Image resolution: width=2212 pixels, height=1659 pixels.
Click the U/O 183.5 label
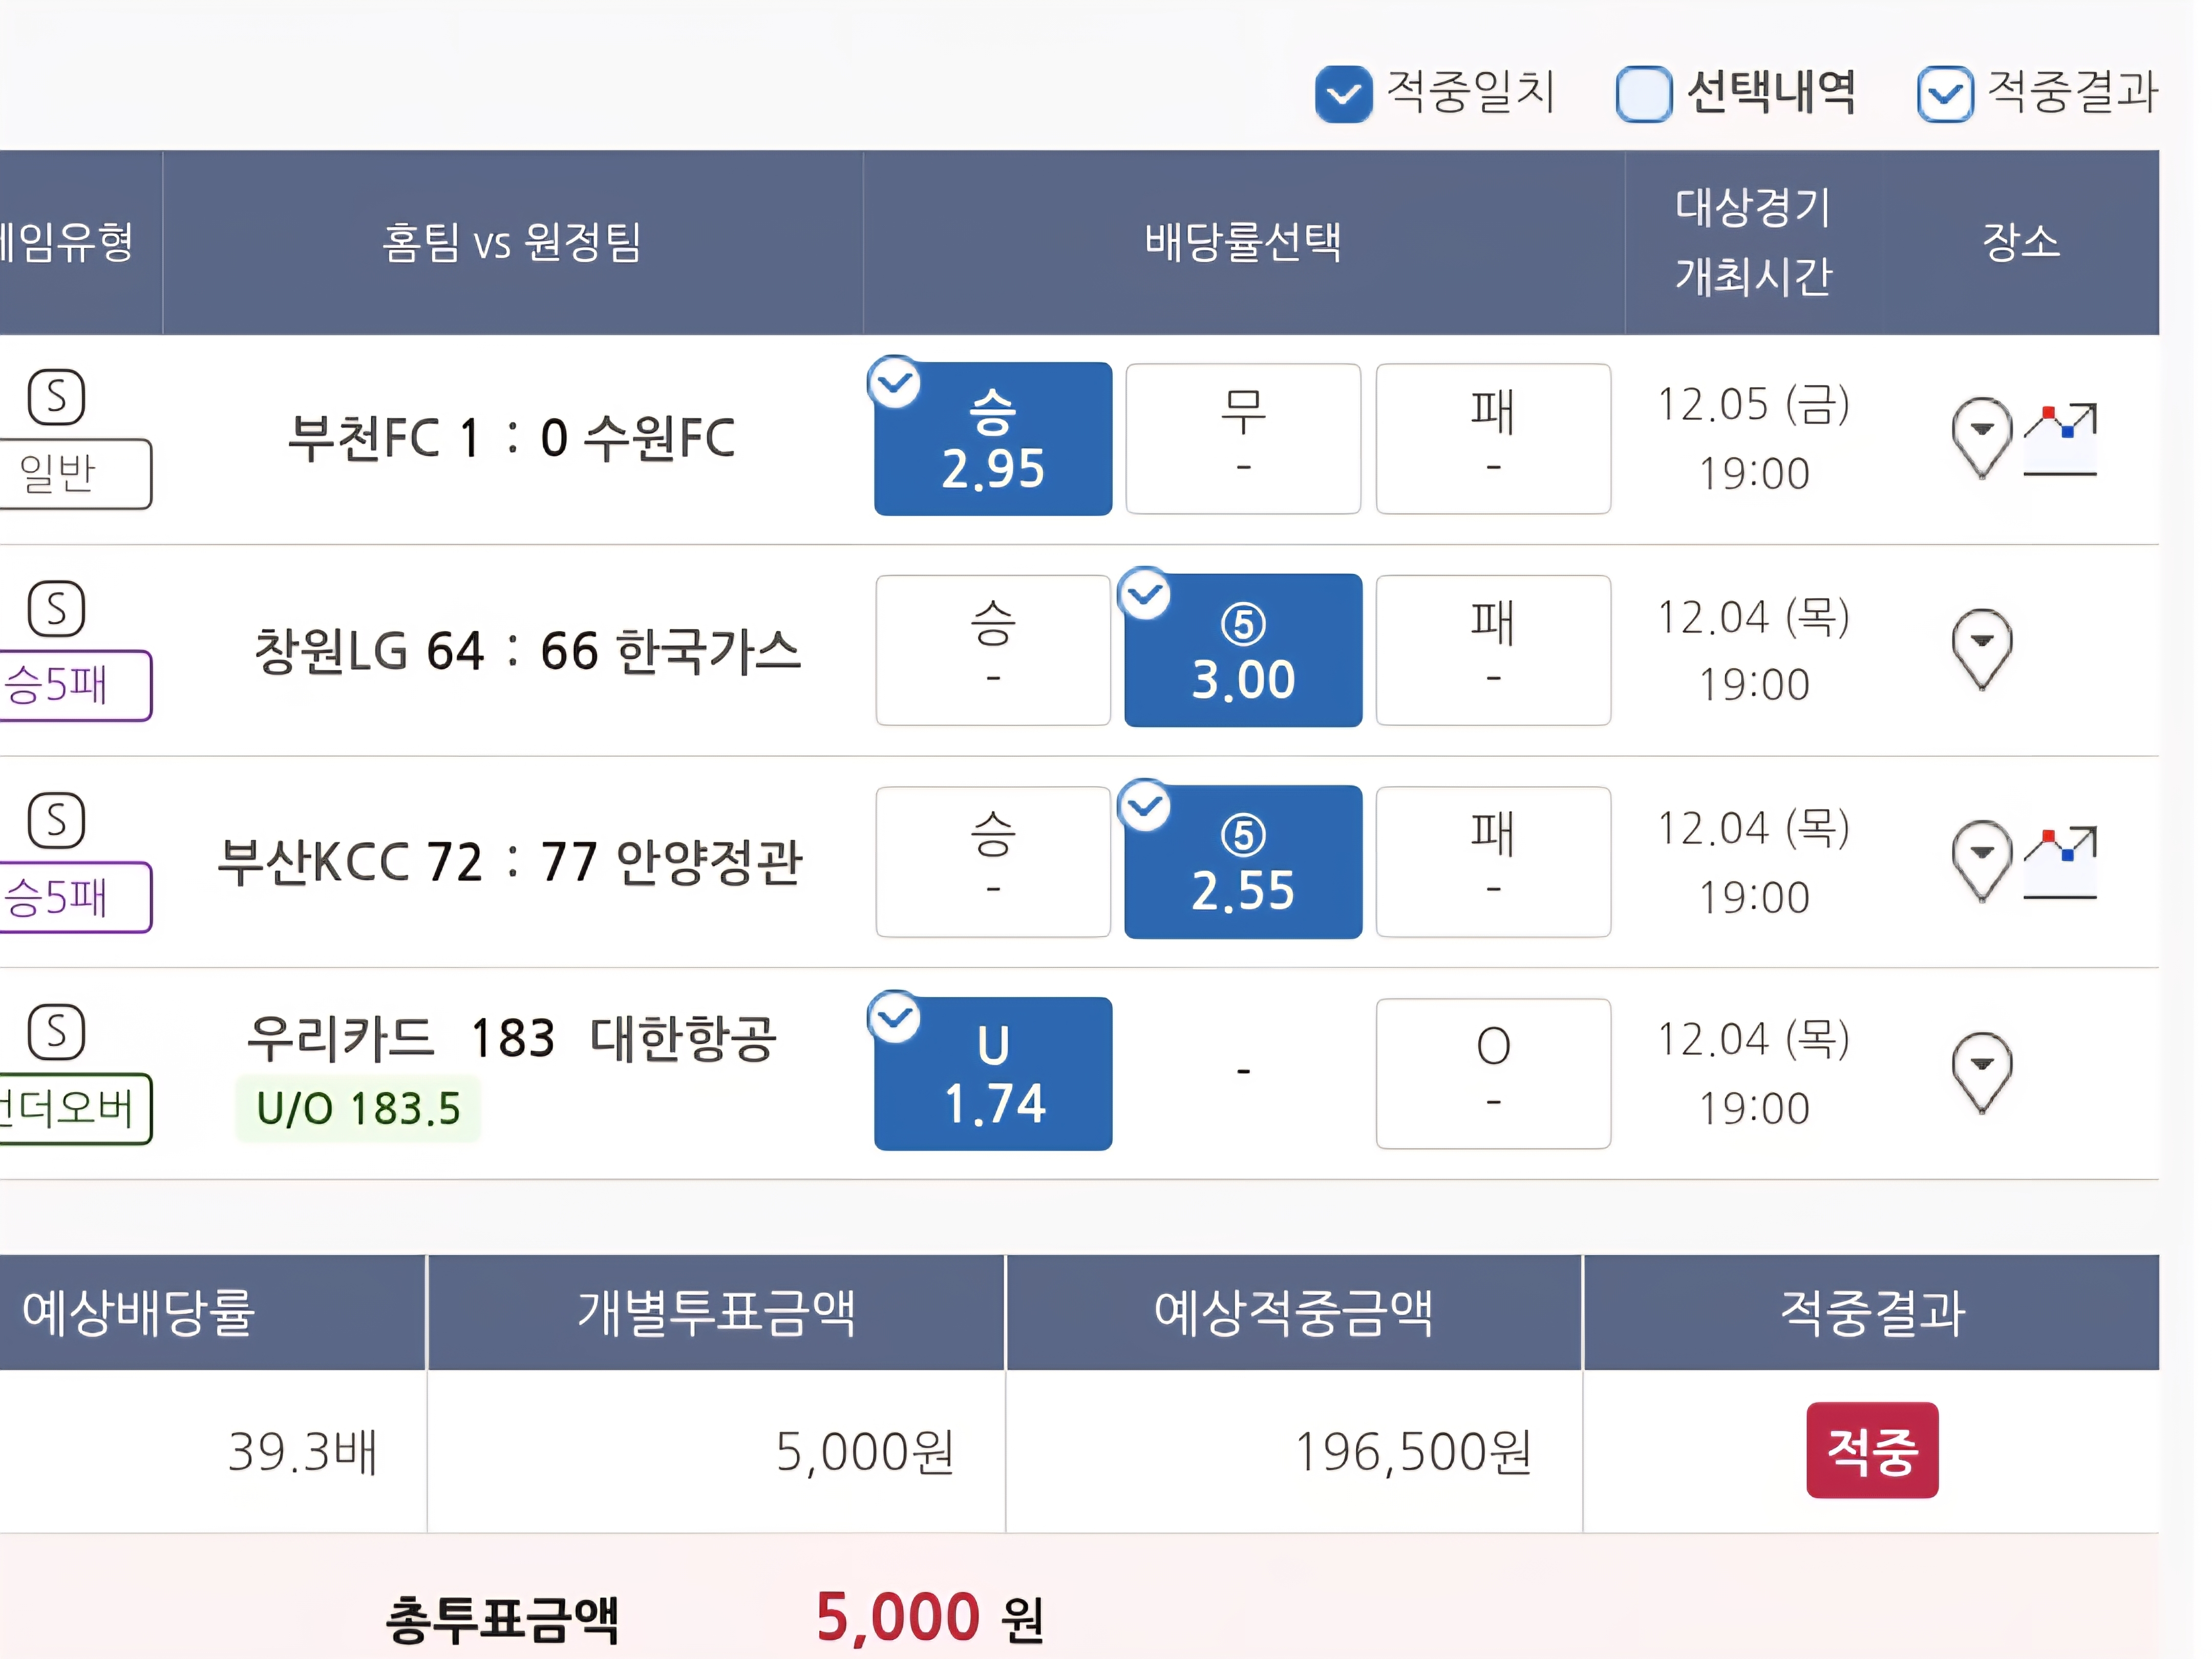[x=358, y=1108]
